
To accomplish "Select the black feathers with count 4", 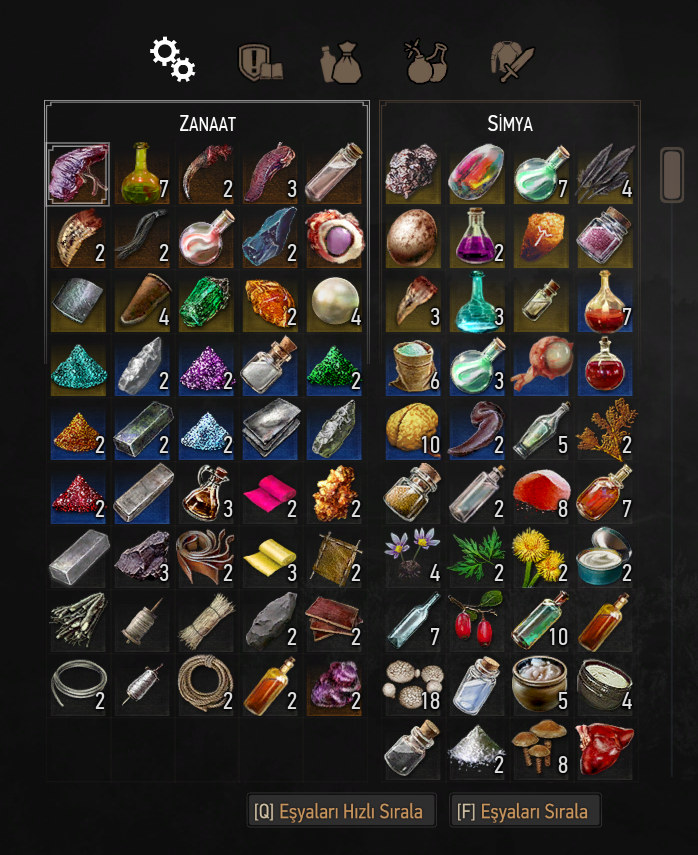I will coord(605,174).
